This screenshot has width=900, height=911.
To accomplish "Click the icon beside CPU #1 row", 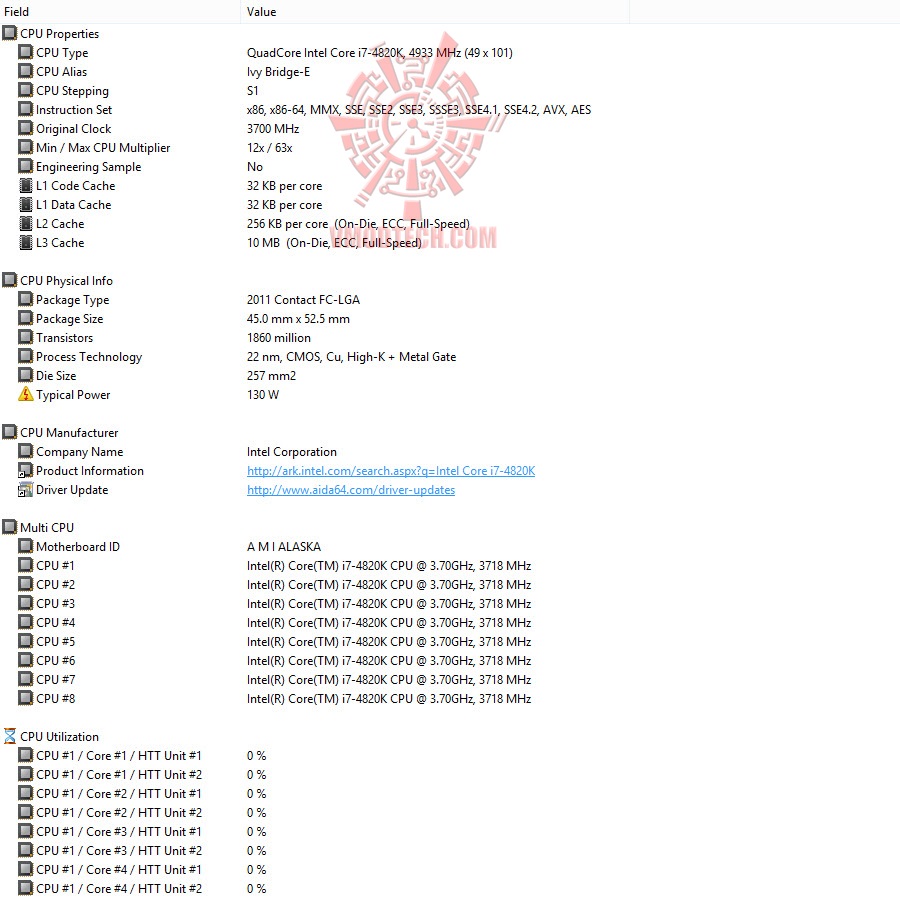I will tap(26, 565).
